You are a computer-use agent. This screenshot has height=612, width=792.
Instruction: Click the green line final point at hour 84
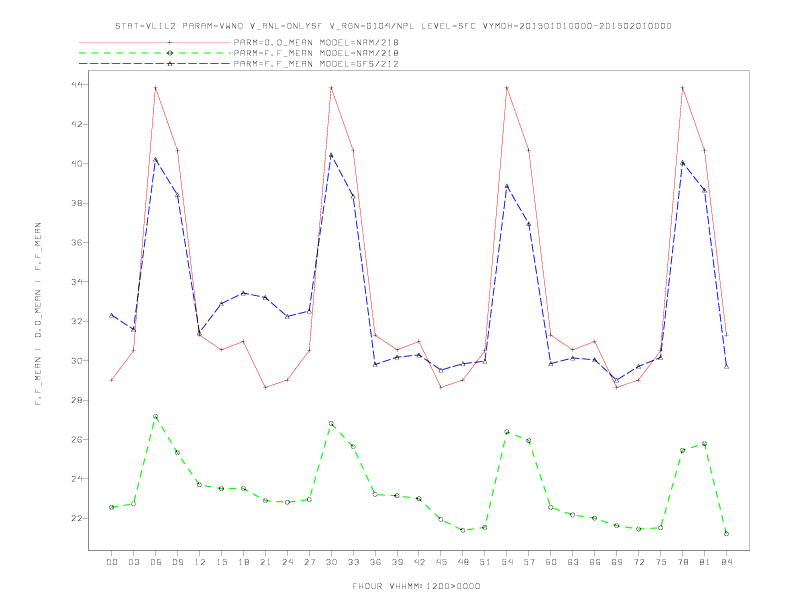[726, 534]
